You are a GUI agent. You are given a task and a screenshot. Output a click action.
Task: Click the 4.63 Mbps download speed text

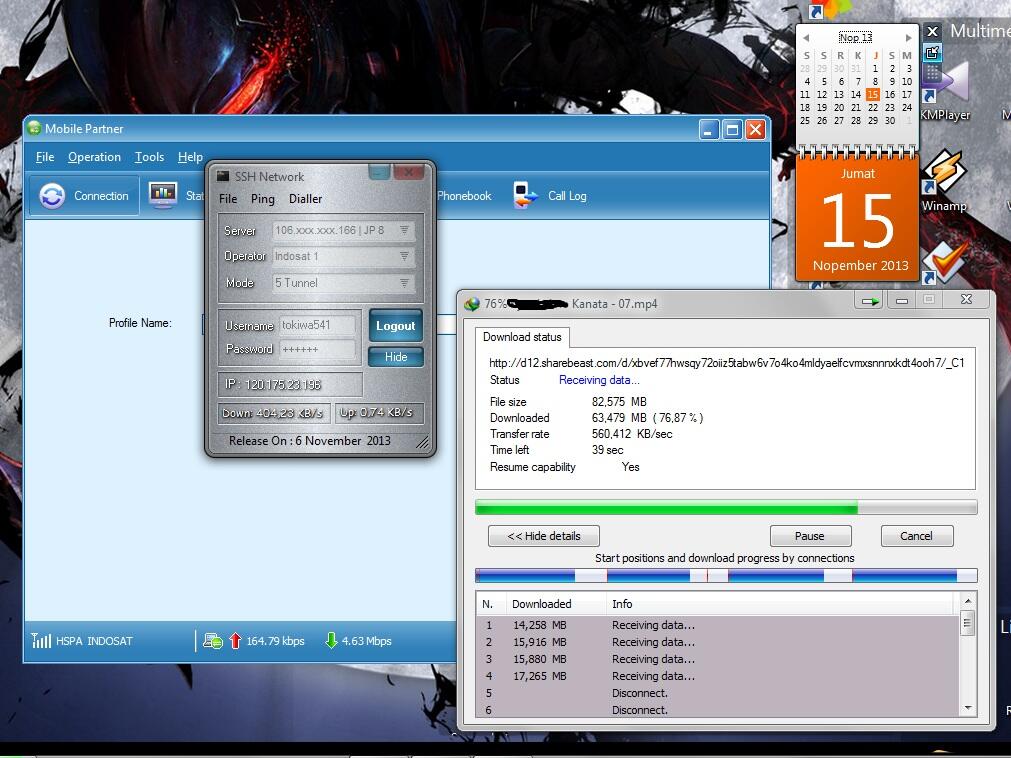[366, 641]
